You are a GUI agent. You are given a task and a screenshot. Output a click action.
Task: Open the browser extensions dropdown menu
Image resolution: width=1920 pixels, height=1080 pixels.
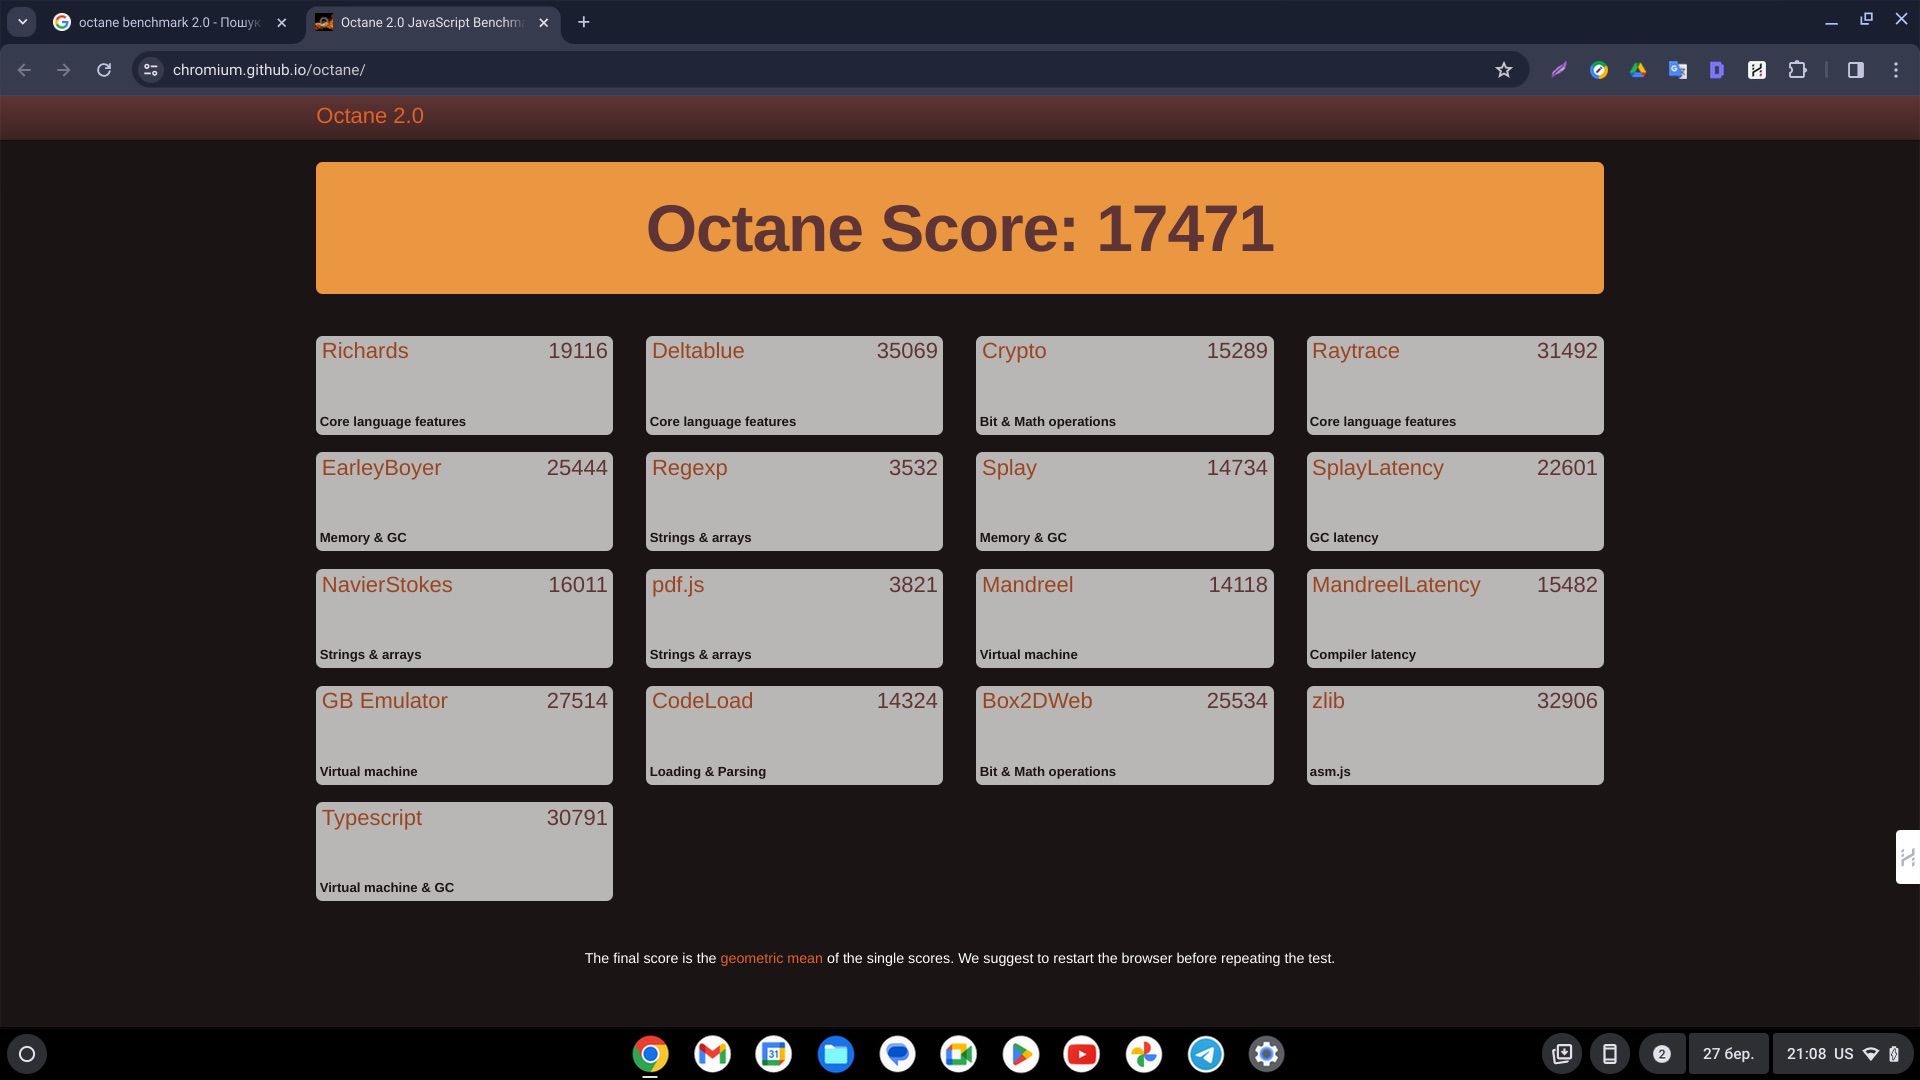tap(1796, 69)
